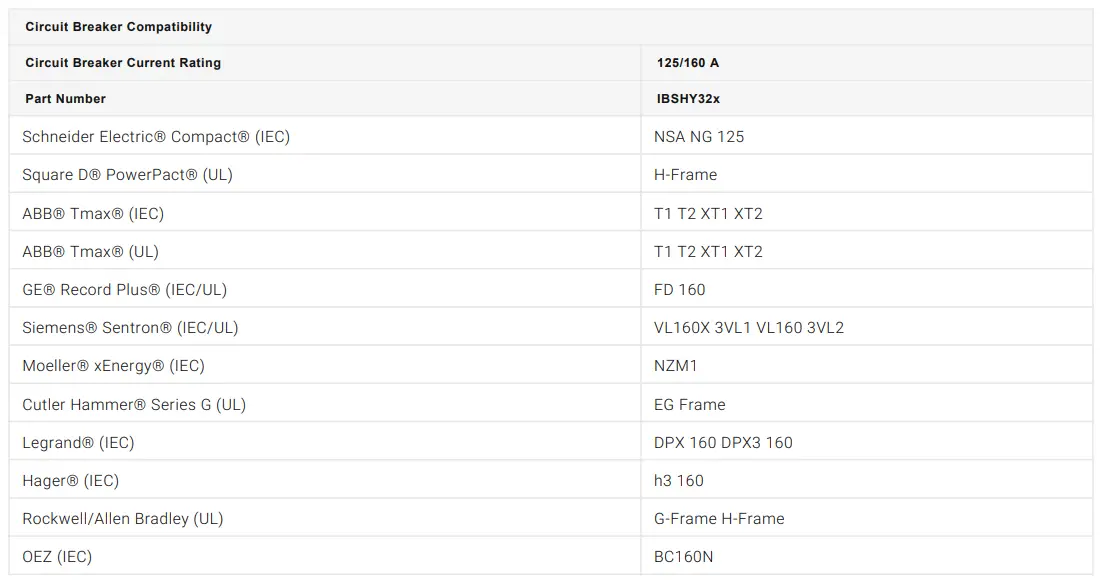
Task: Click the Cutler Hammer EG Frame cell
Action: tap(689, 405)
